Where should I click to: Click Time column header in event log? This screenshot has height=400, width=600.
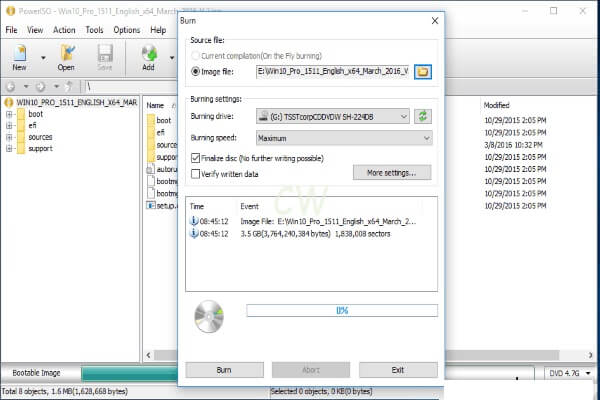tap(197, 206)
